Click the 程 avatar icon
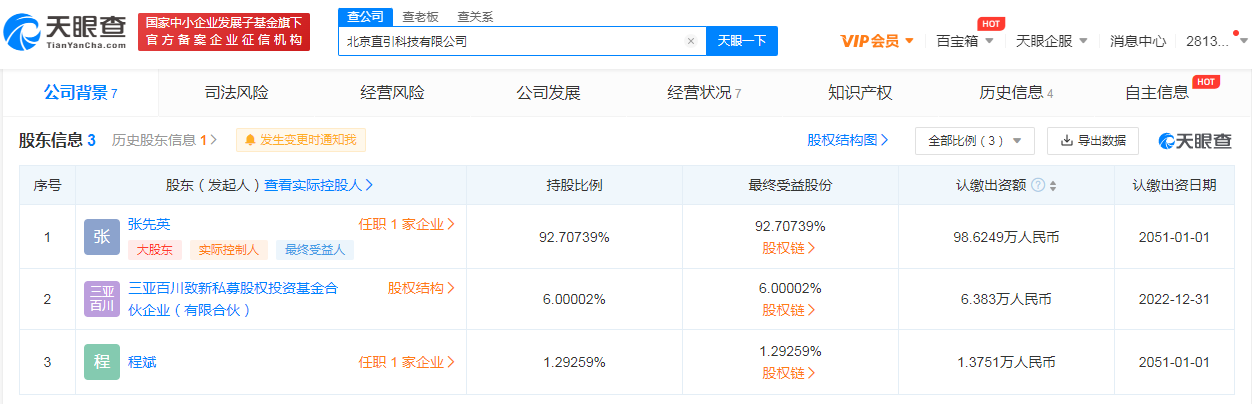Screen dimensions: 1252x404 pos(102,362)
